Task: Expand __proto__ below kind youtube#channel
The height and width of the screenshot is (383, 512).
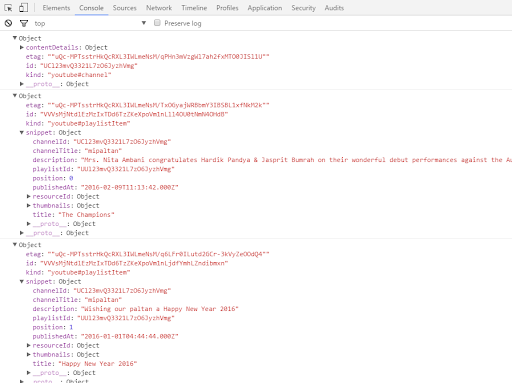Action: [22, 84]
